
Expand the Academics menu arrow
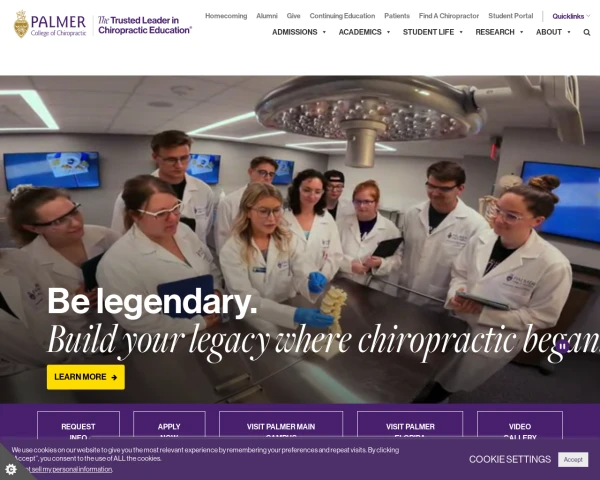pos(388,32)
